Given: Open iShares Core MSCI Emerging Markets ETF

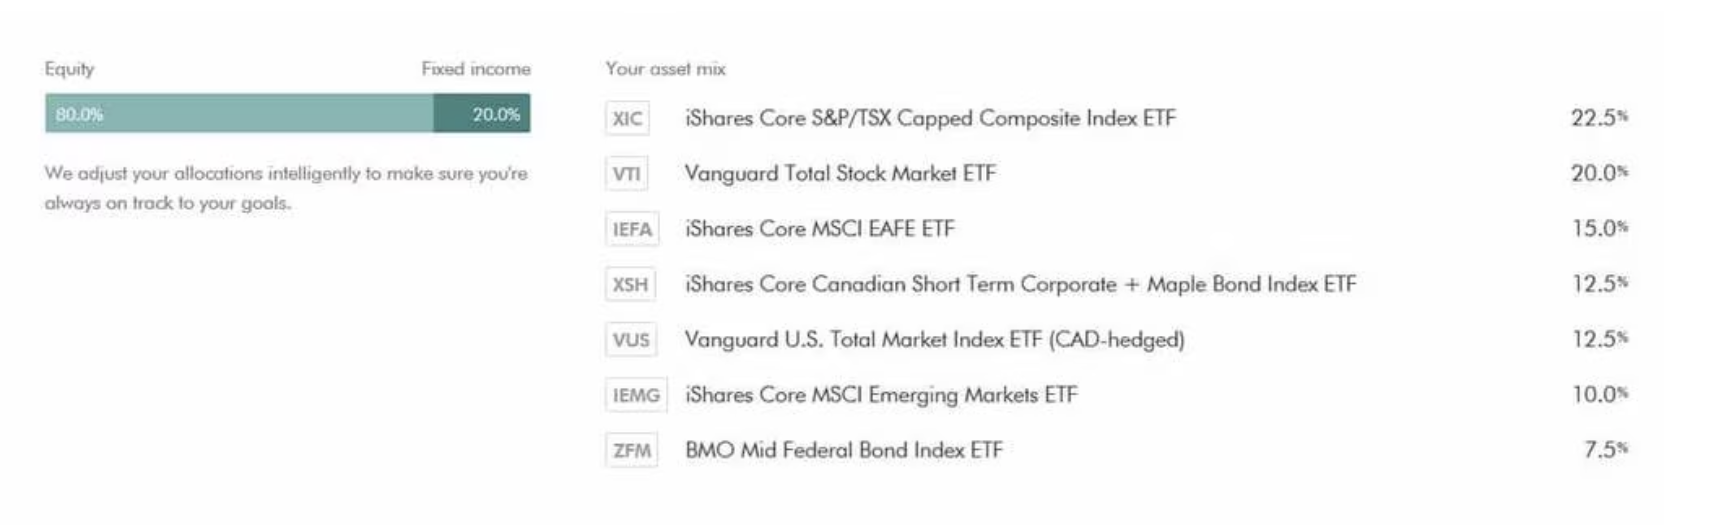Looking at the screenshot, I should [881, 395].
